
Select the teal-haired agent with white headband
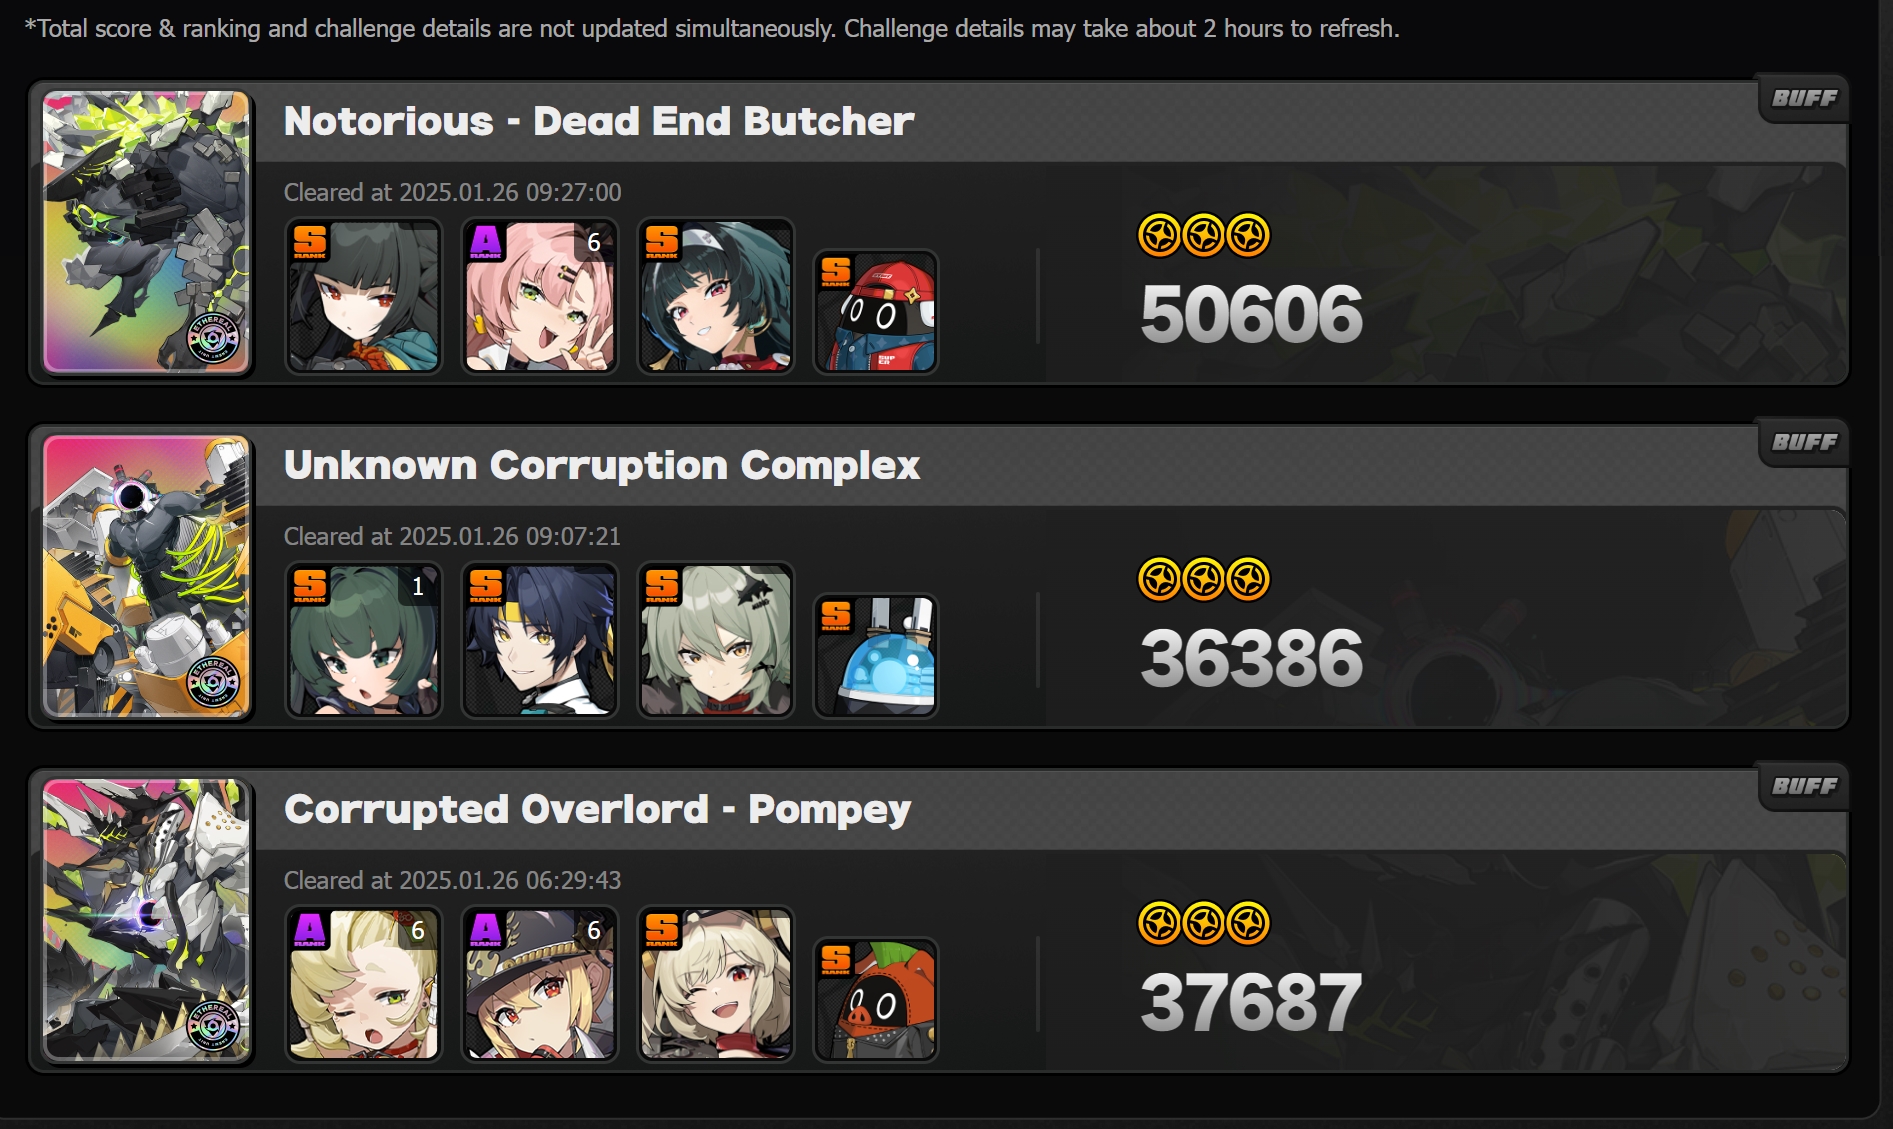coord(716,296)
